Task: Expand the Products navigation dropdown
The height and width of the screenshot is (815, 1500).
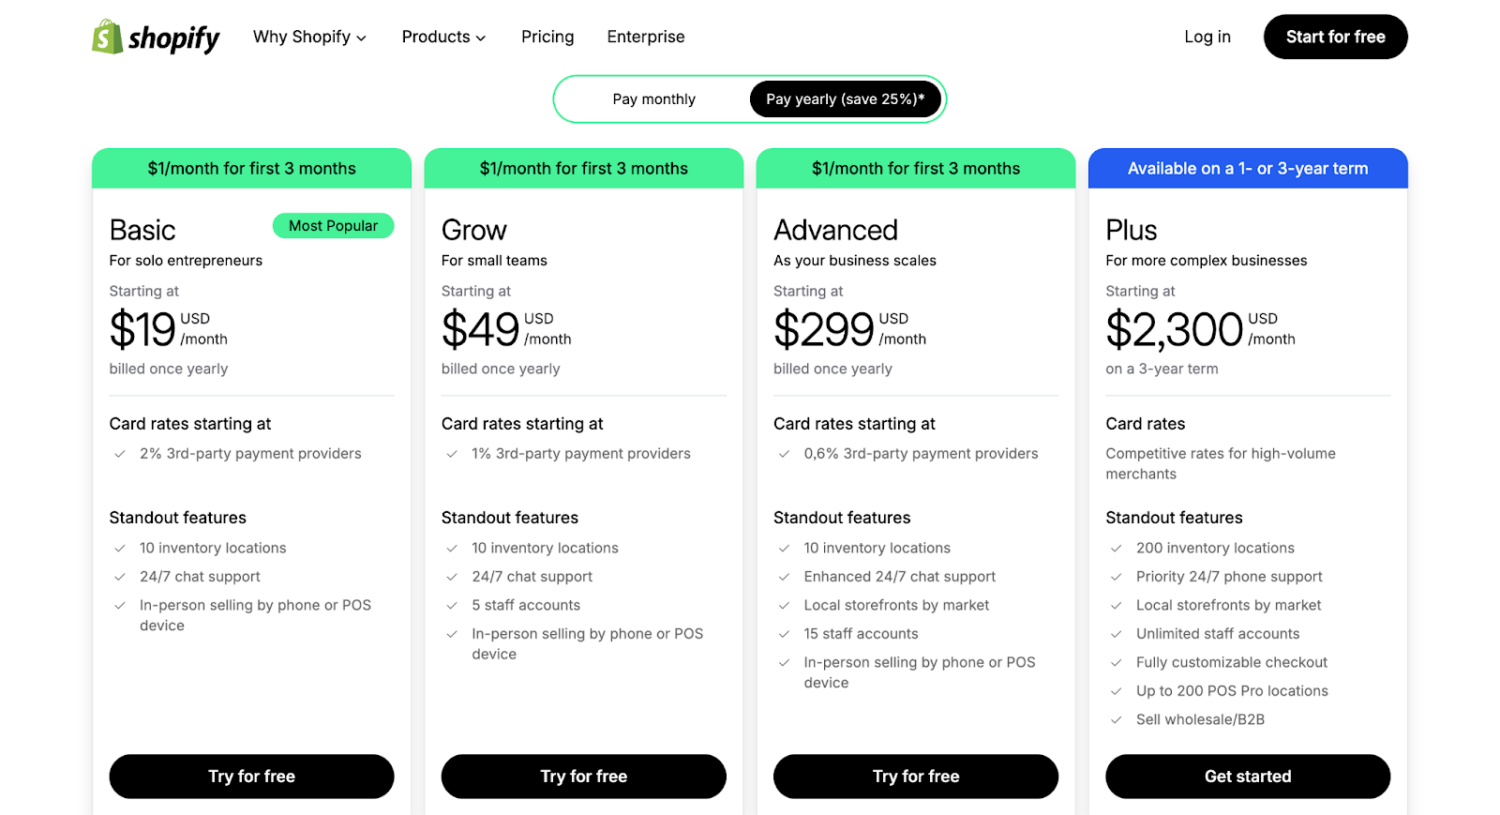Action: point(443,37)
